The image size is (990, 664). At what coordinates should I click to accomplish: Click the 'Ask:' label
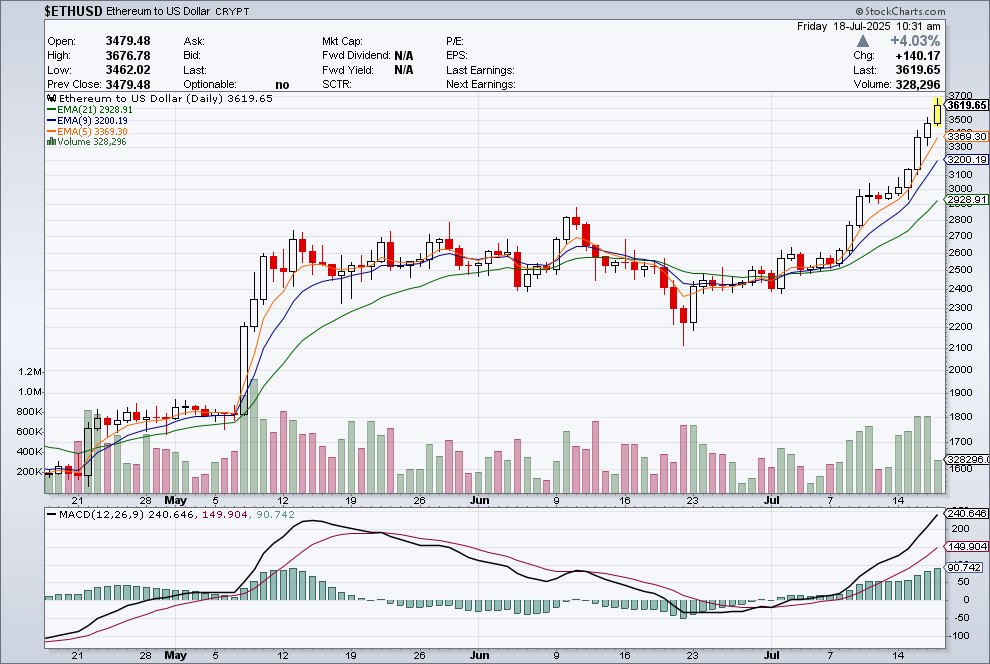[x=194, y=41]
